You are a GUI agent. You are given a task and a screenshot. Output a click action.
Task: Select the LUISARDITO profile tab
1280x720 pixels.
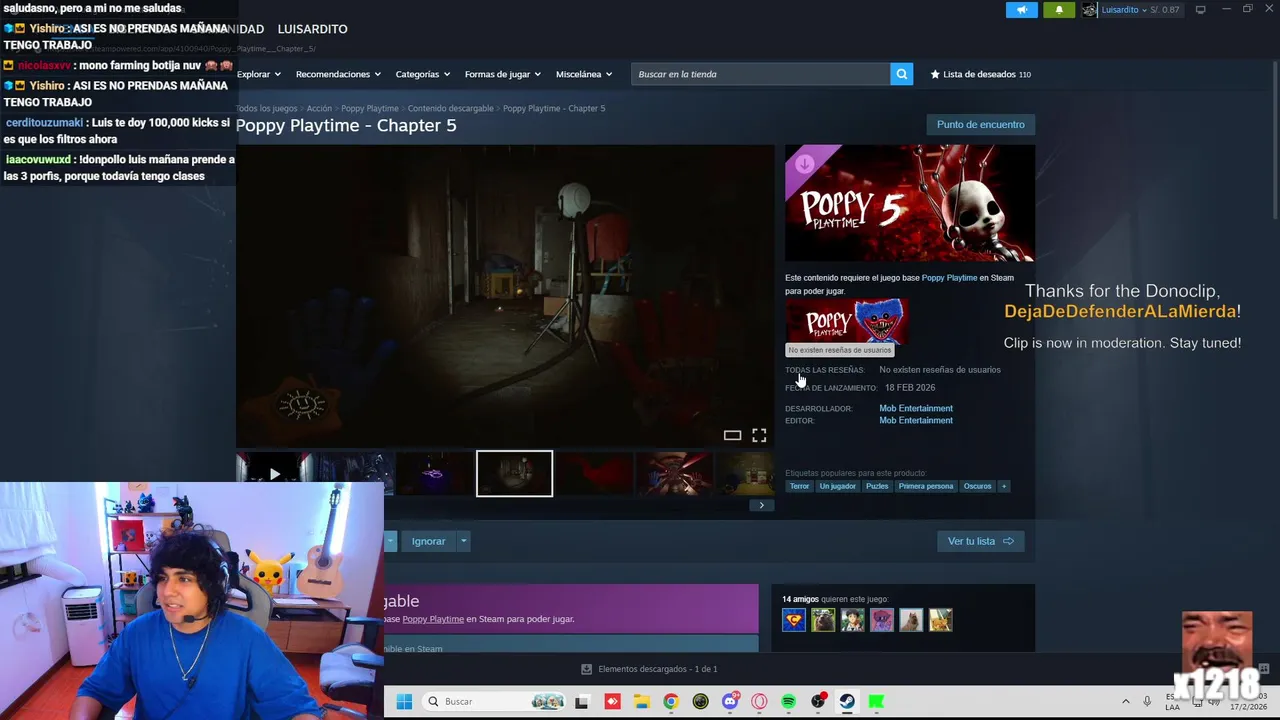pyautogui.click(x=312, y=29)
